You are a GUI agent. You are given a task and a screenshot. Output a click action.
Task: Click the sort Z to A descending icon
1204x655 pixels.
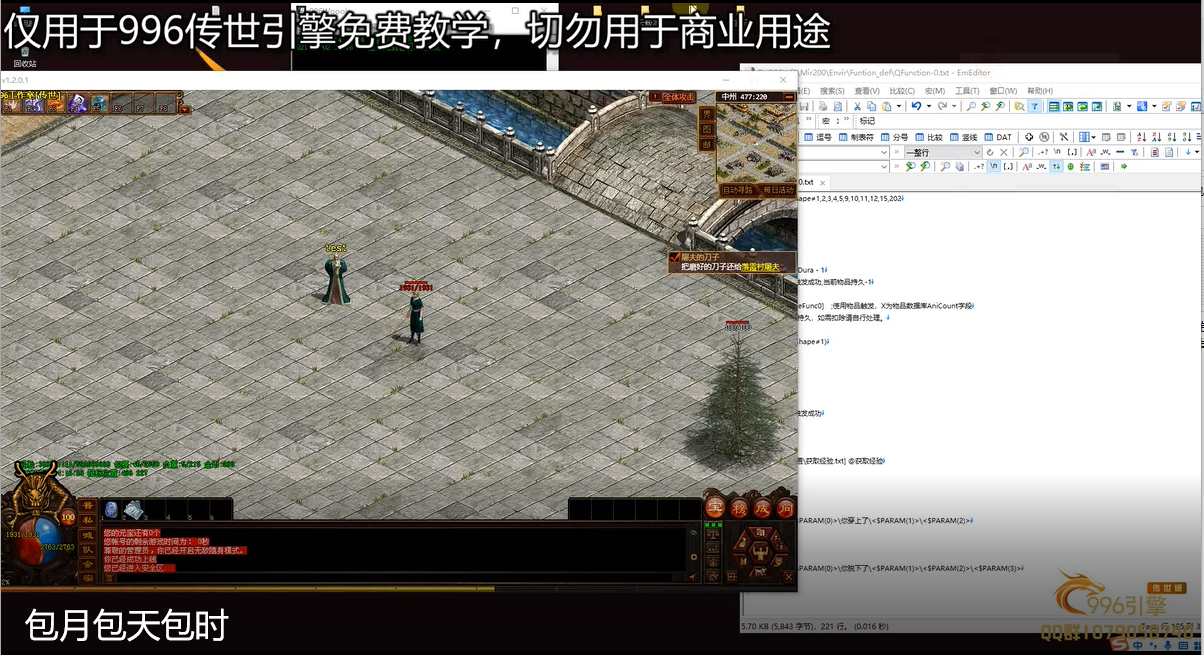click(x=1156, y=137)
